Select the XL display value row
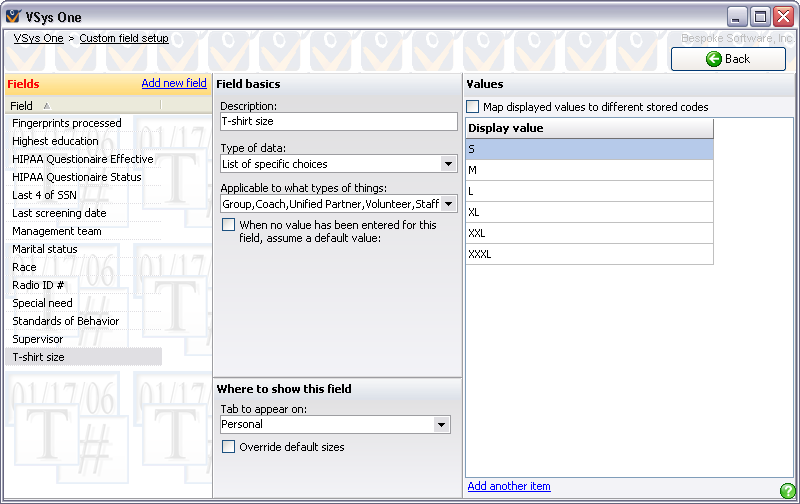Viewport: 800px width, 504px height. click(589, 212)
